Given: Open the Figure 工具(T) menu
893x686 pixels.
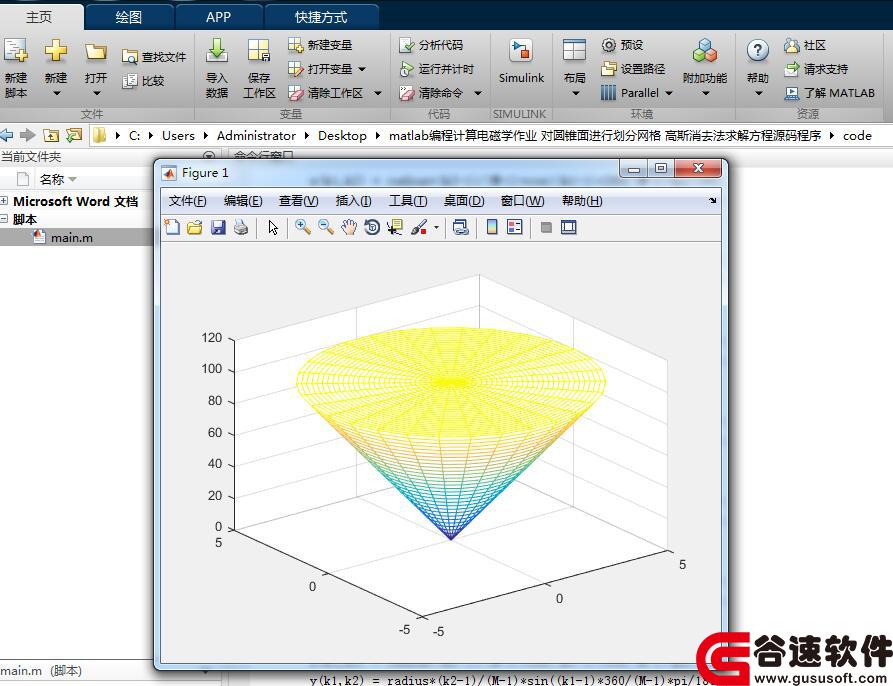Looking at the screenshot, I should (x=408, y=201).
